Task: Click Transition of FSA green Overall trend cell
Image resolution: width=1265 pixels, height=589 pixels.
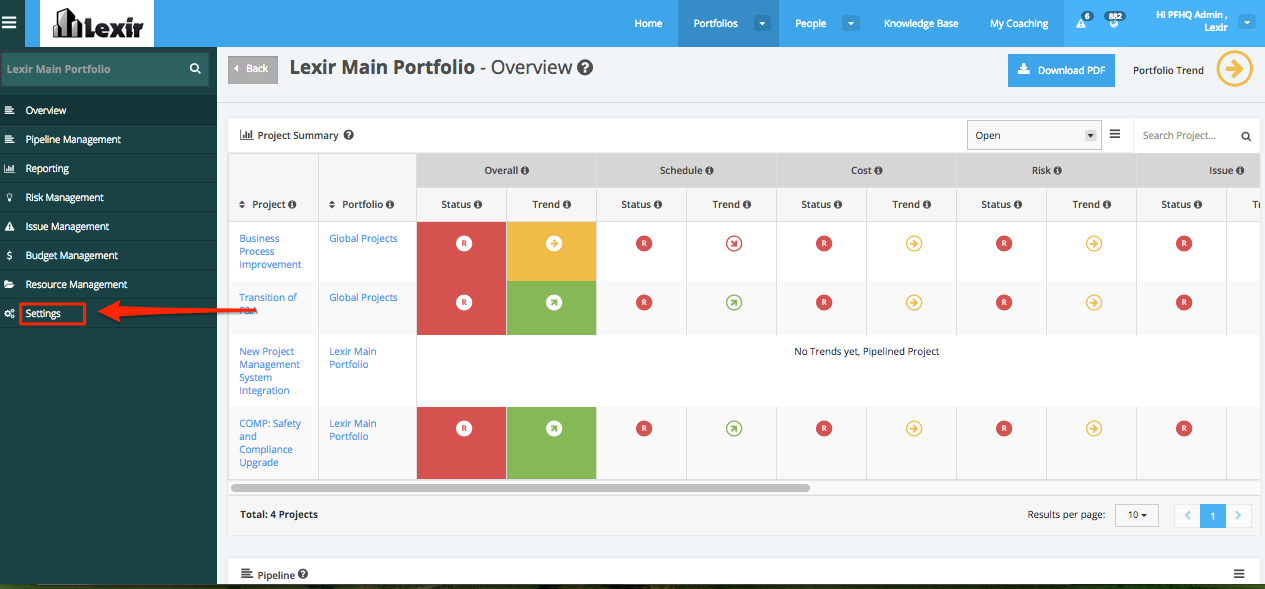Action: click(x=551, y=308)
